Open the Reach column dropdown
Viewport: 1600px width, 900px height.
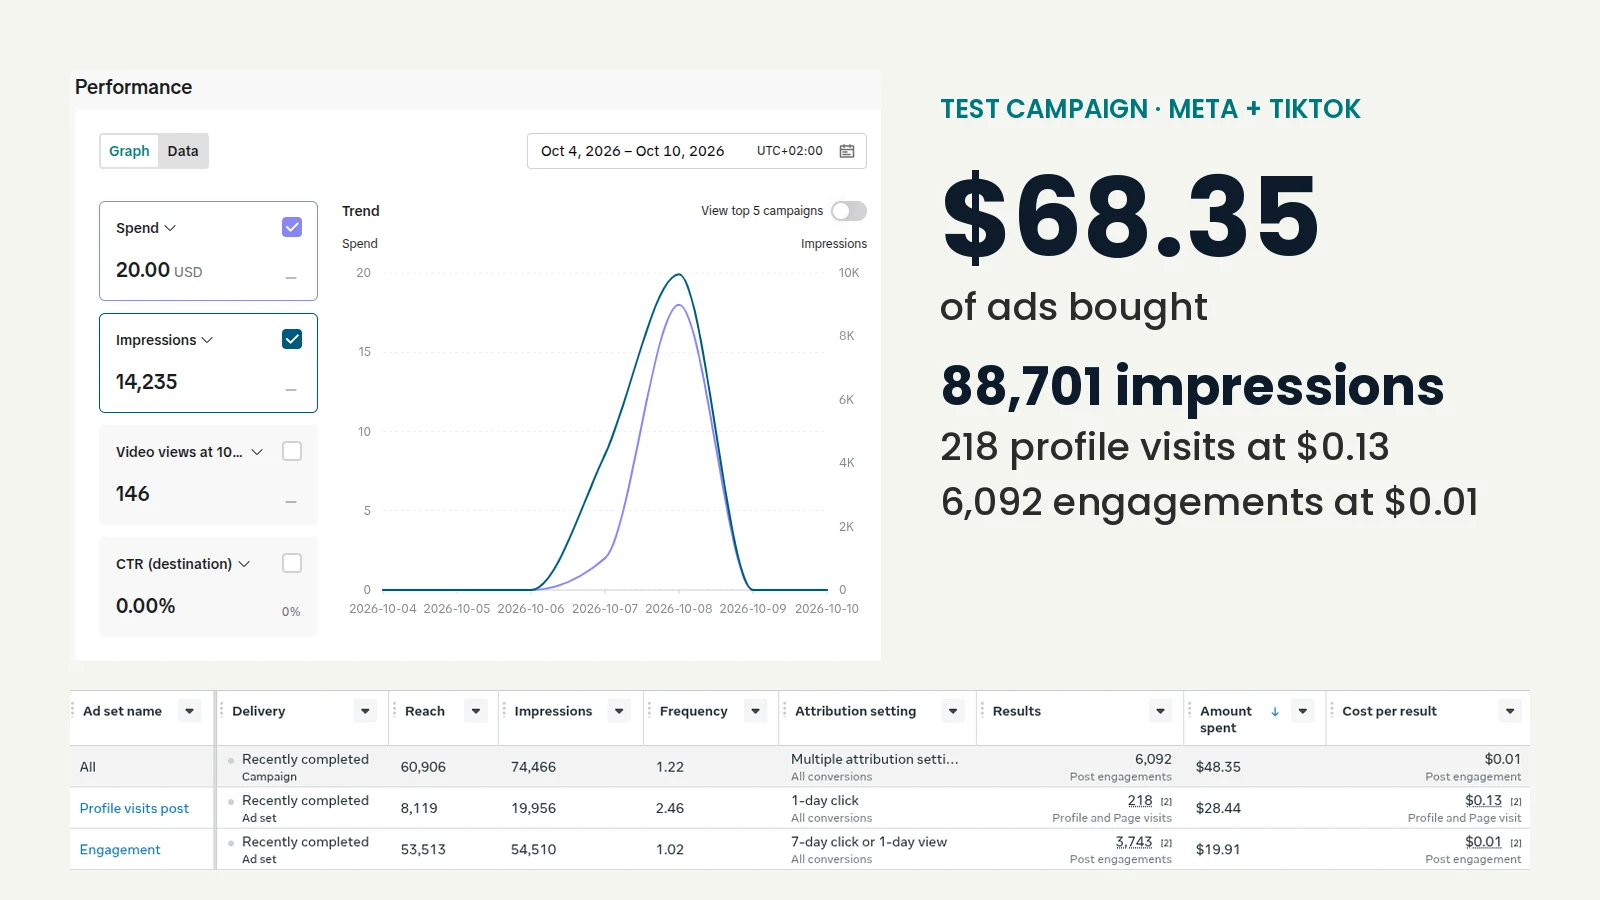pyautogui.click(x=476, y=711)
